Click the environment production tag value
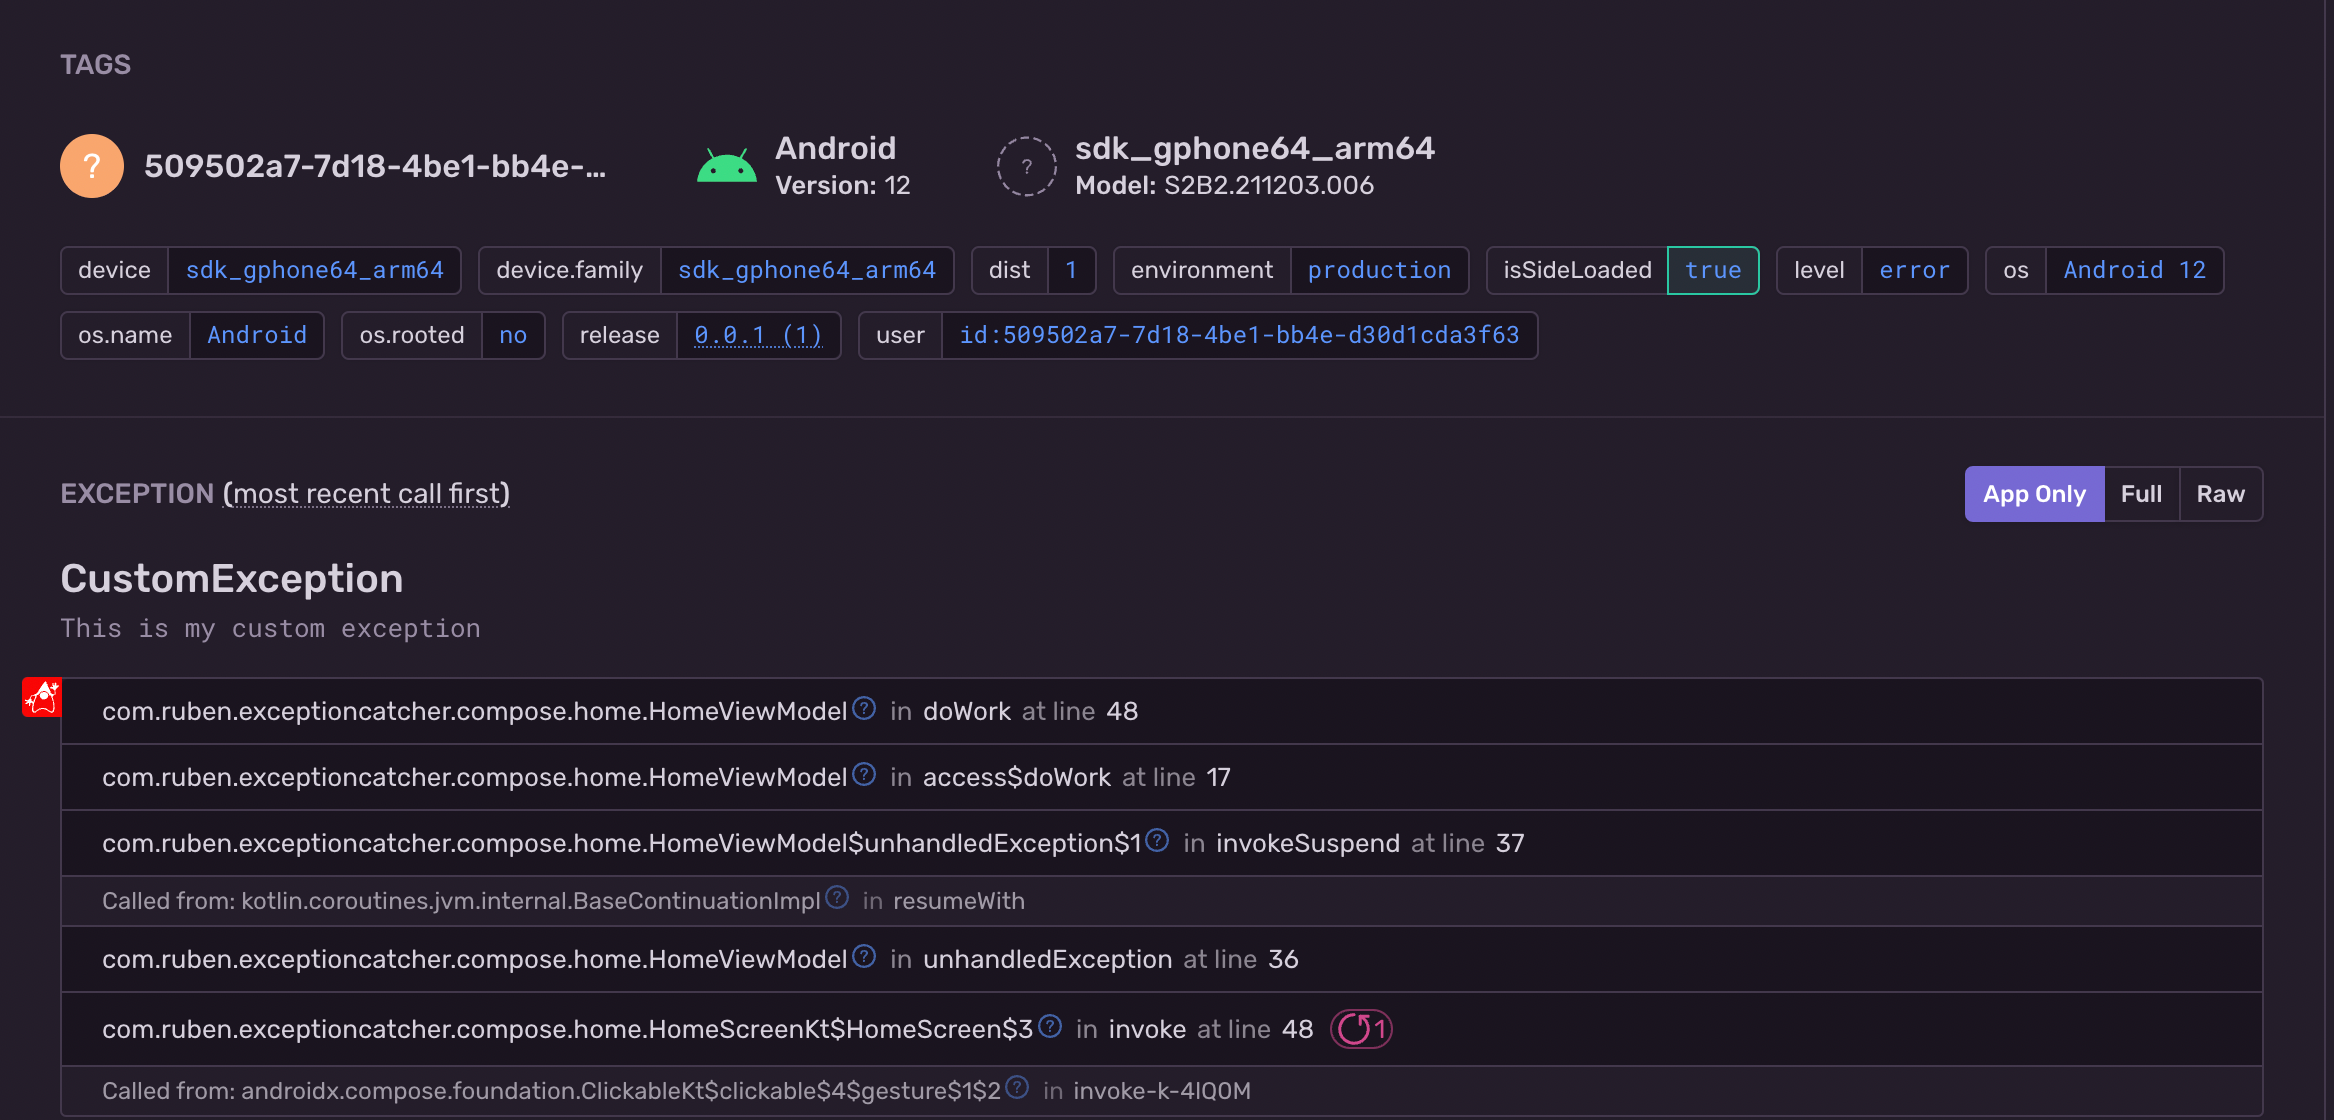The width and height of the screenshot is (2334, 1120). [x=1379, y=270]
